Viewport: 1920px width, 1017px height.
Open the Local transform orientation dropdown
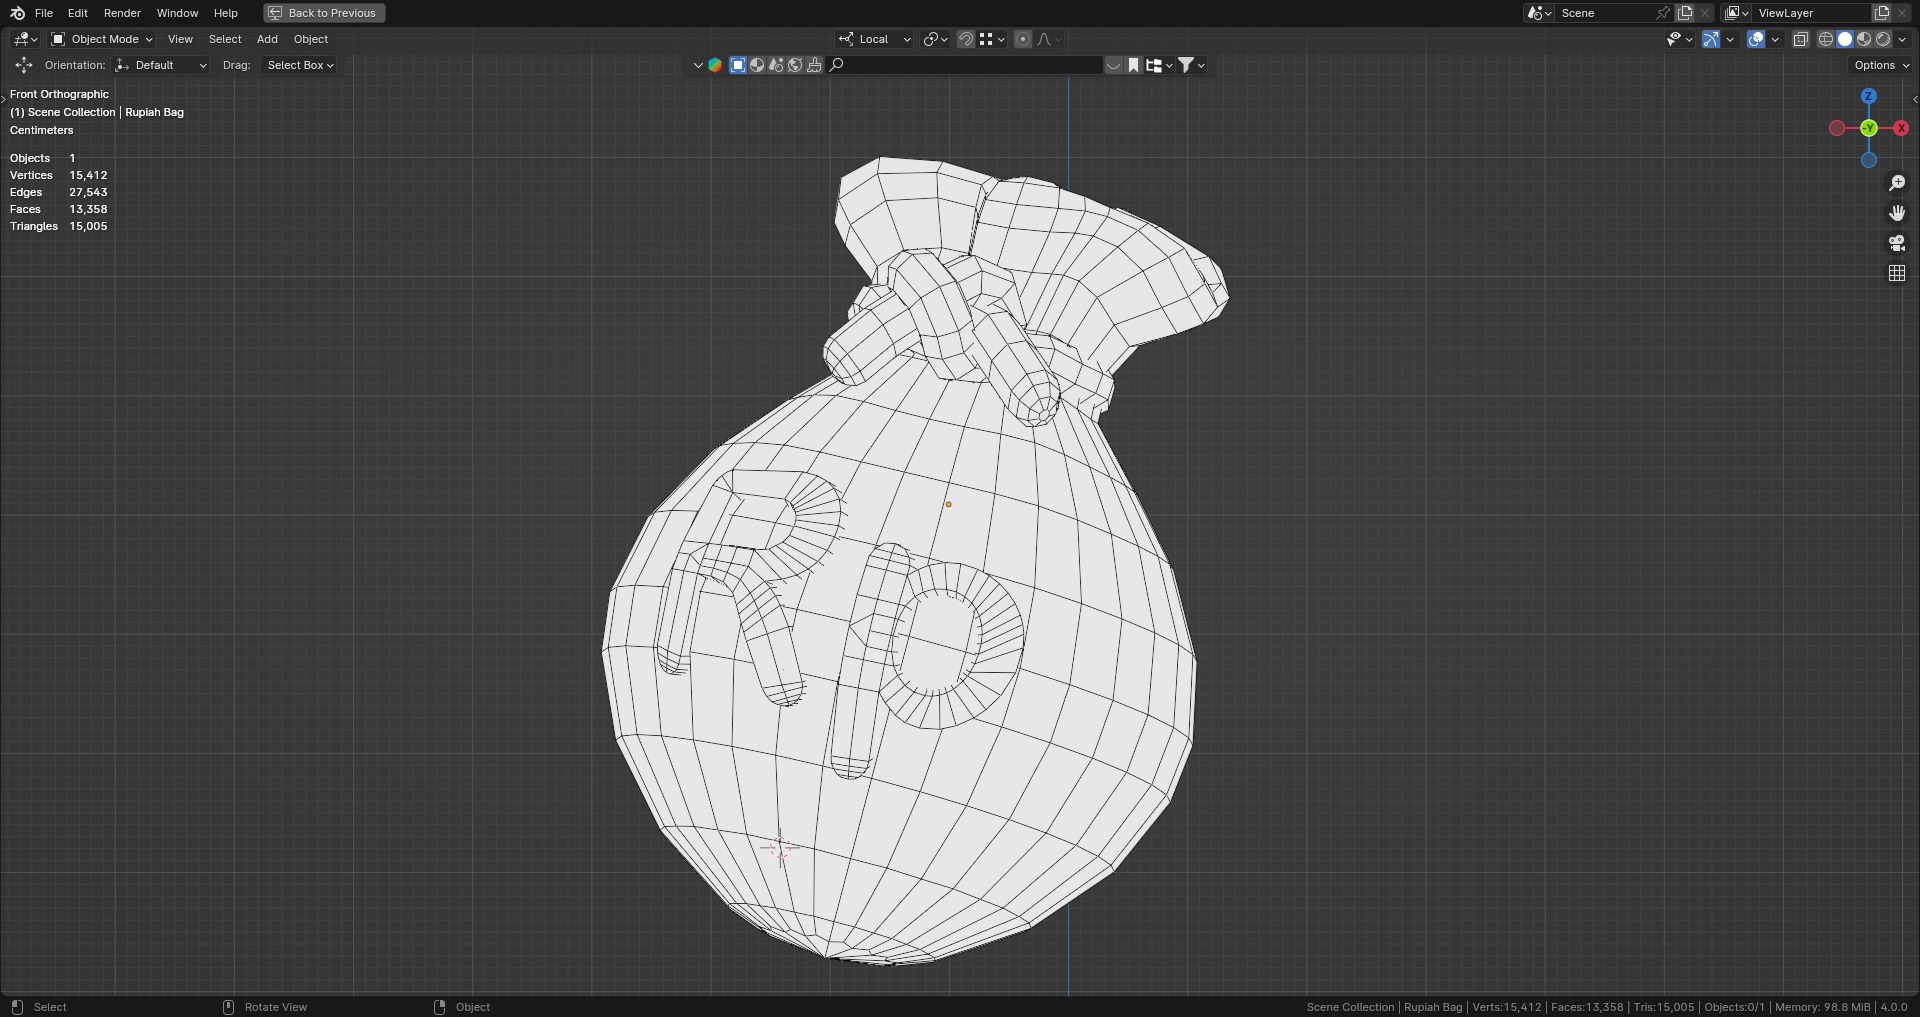(875, 39)
